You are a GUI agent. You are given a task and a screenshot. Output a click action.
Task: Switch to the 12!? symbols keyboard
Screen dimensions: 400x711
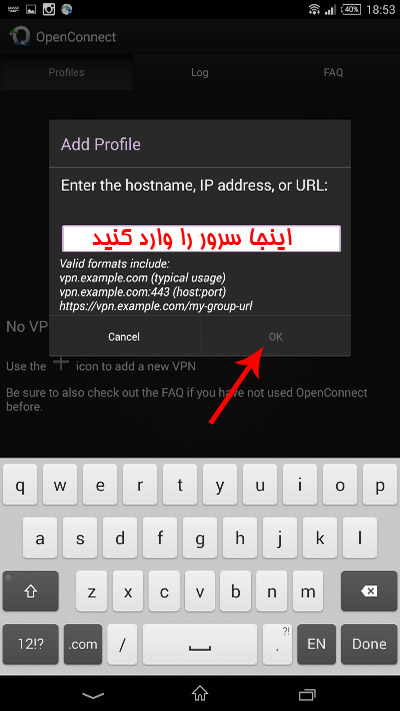coord(30,644)
